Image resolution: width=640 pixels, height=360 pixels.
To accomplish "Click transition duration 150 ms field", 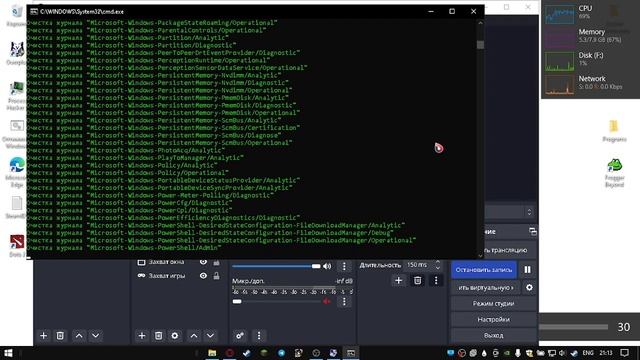I will (x=418, y=265).
